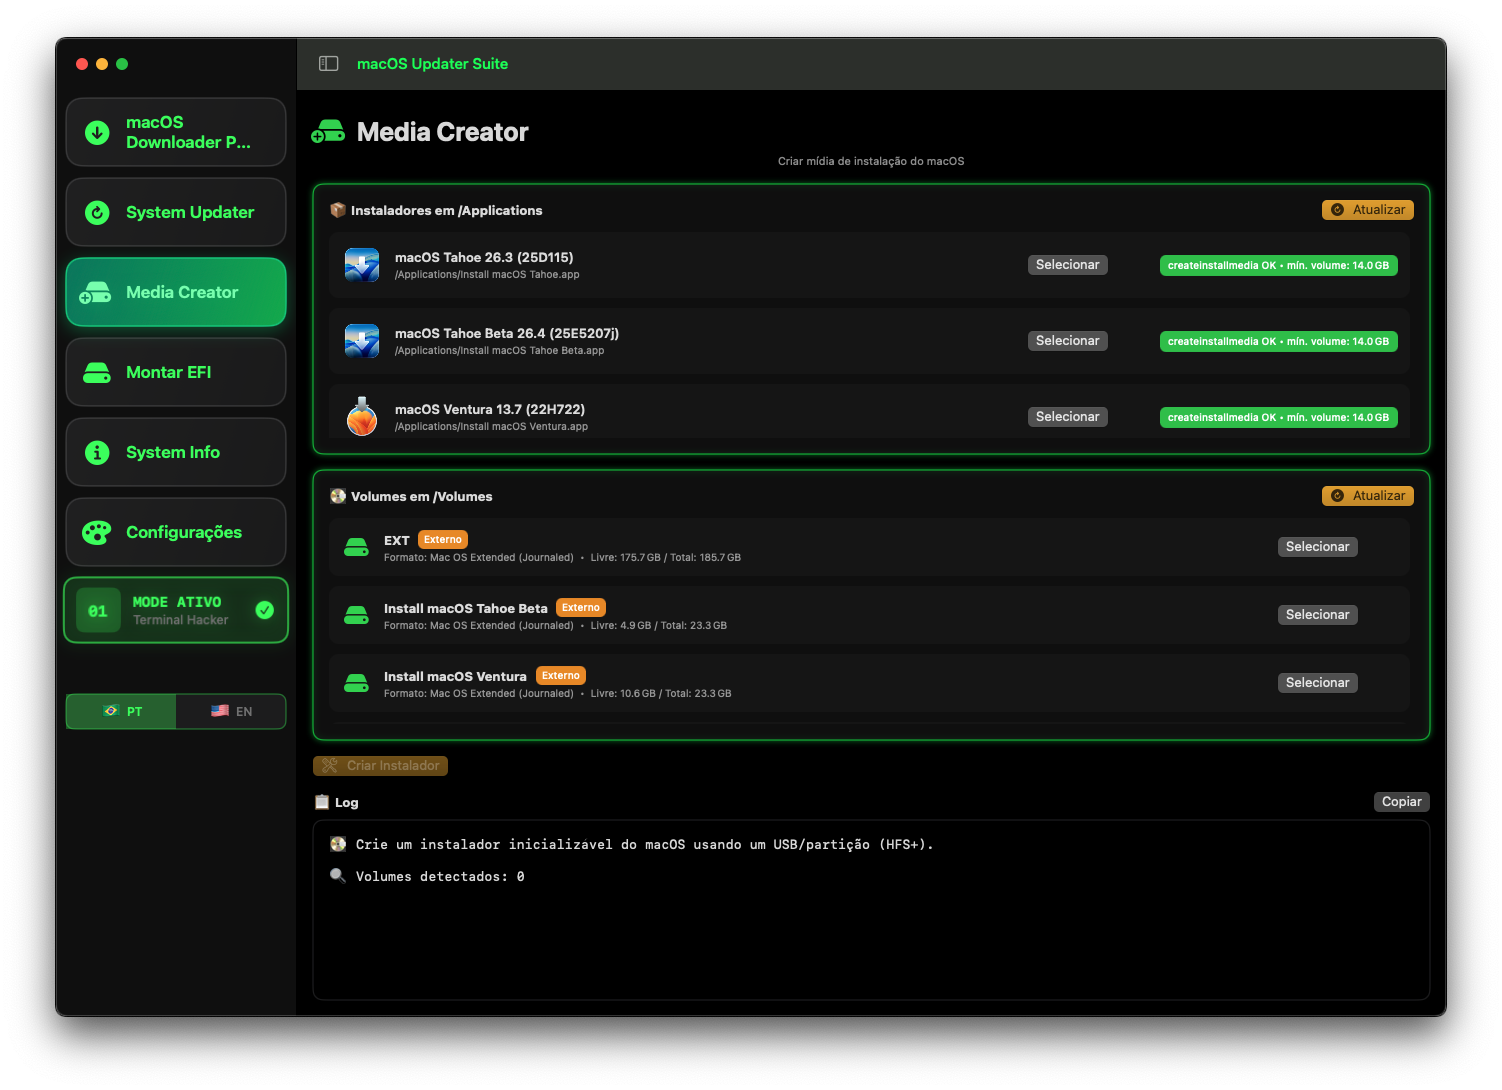This screenshot has height=1090, width=1502.
Task: Copy the log with Copiar button
Action: pos(1401,802)
